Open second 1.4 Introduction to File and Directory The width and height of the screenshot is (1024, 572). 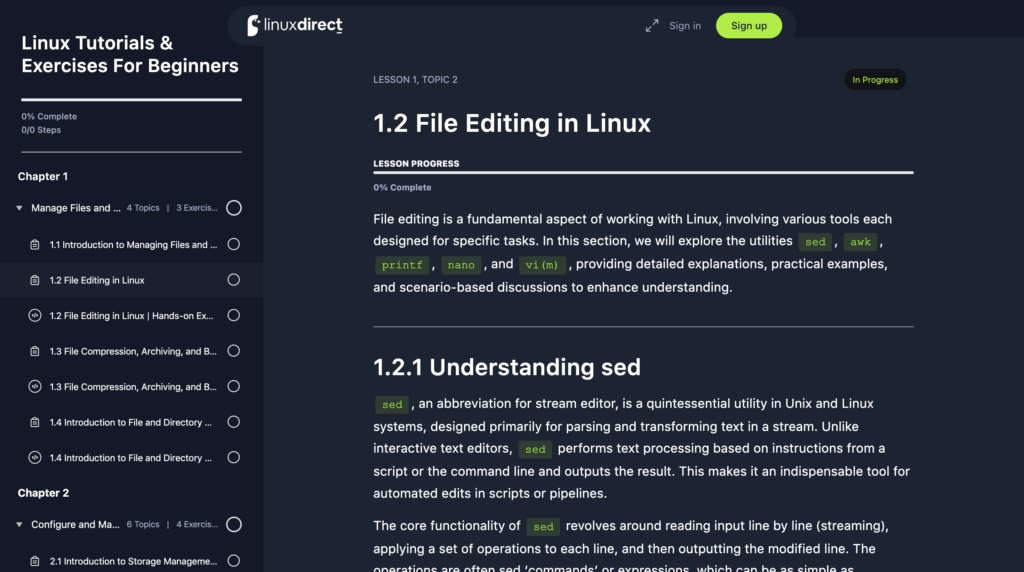[131, 458]
